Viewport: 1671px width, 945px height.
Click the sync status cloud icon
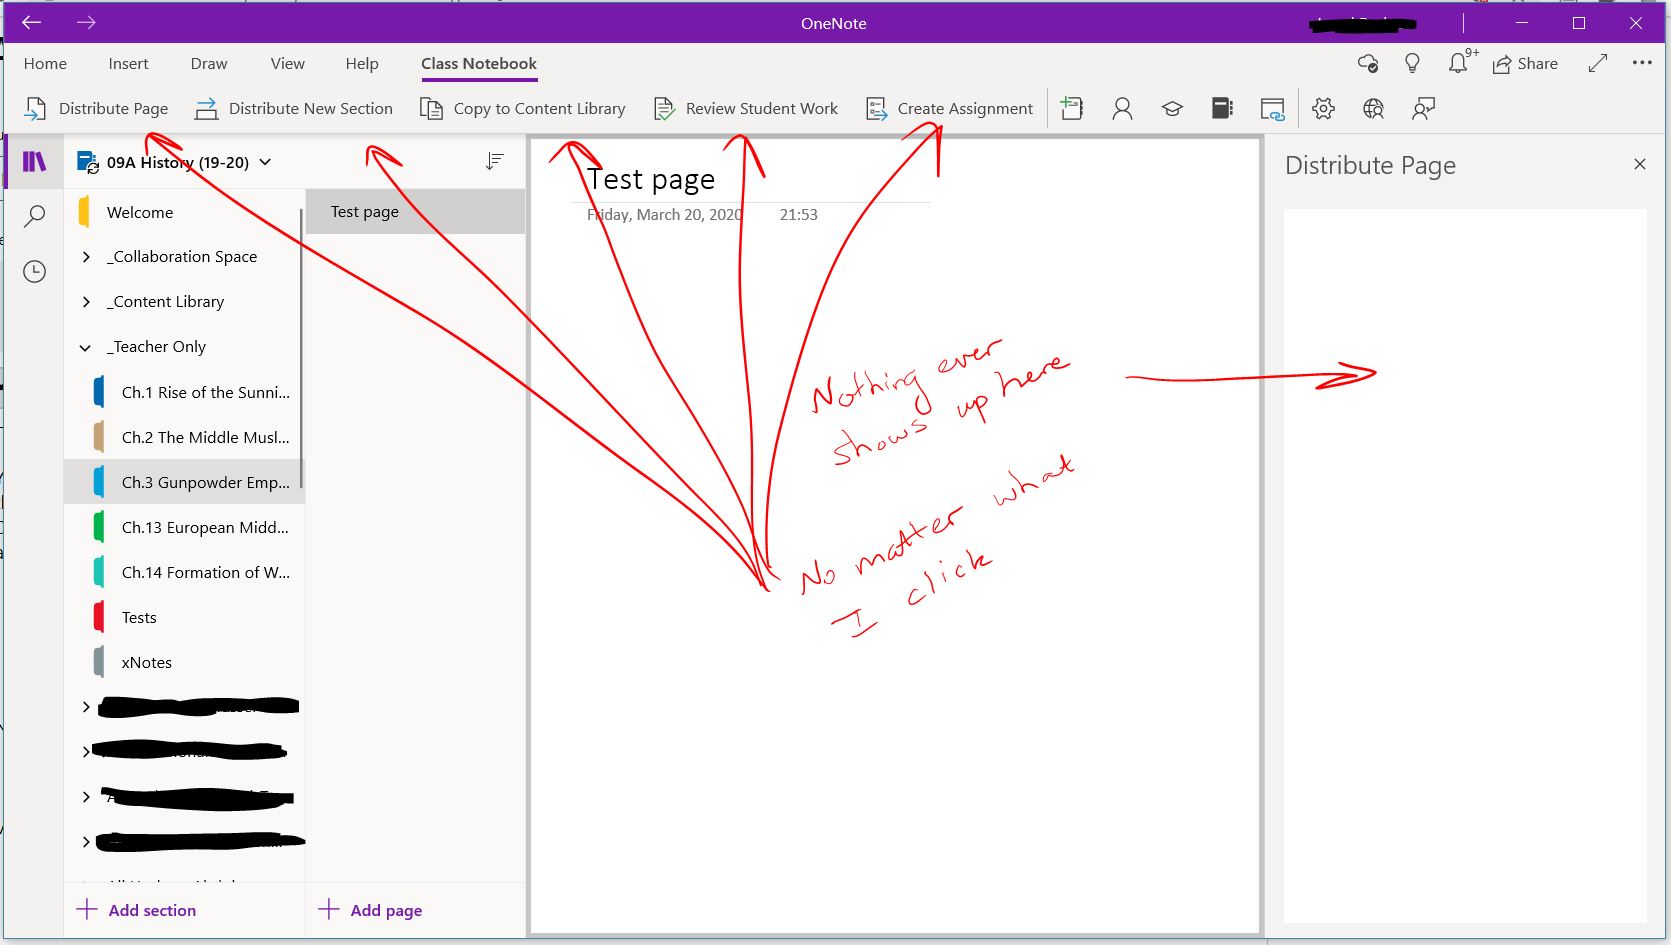coord(1367,63)
